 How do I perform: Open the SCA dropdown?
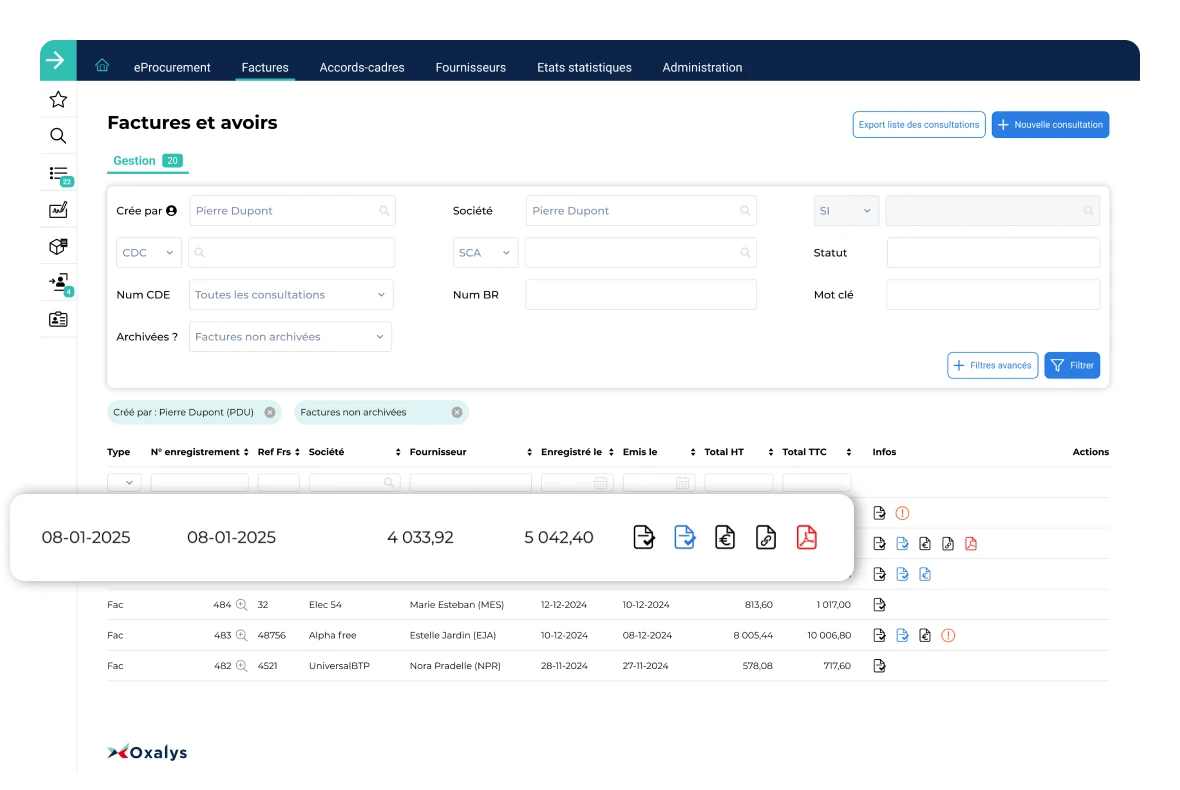pyautogui.click(x=485, y=253)
